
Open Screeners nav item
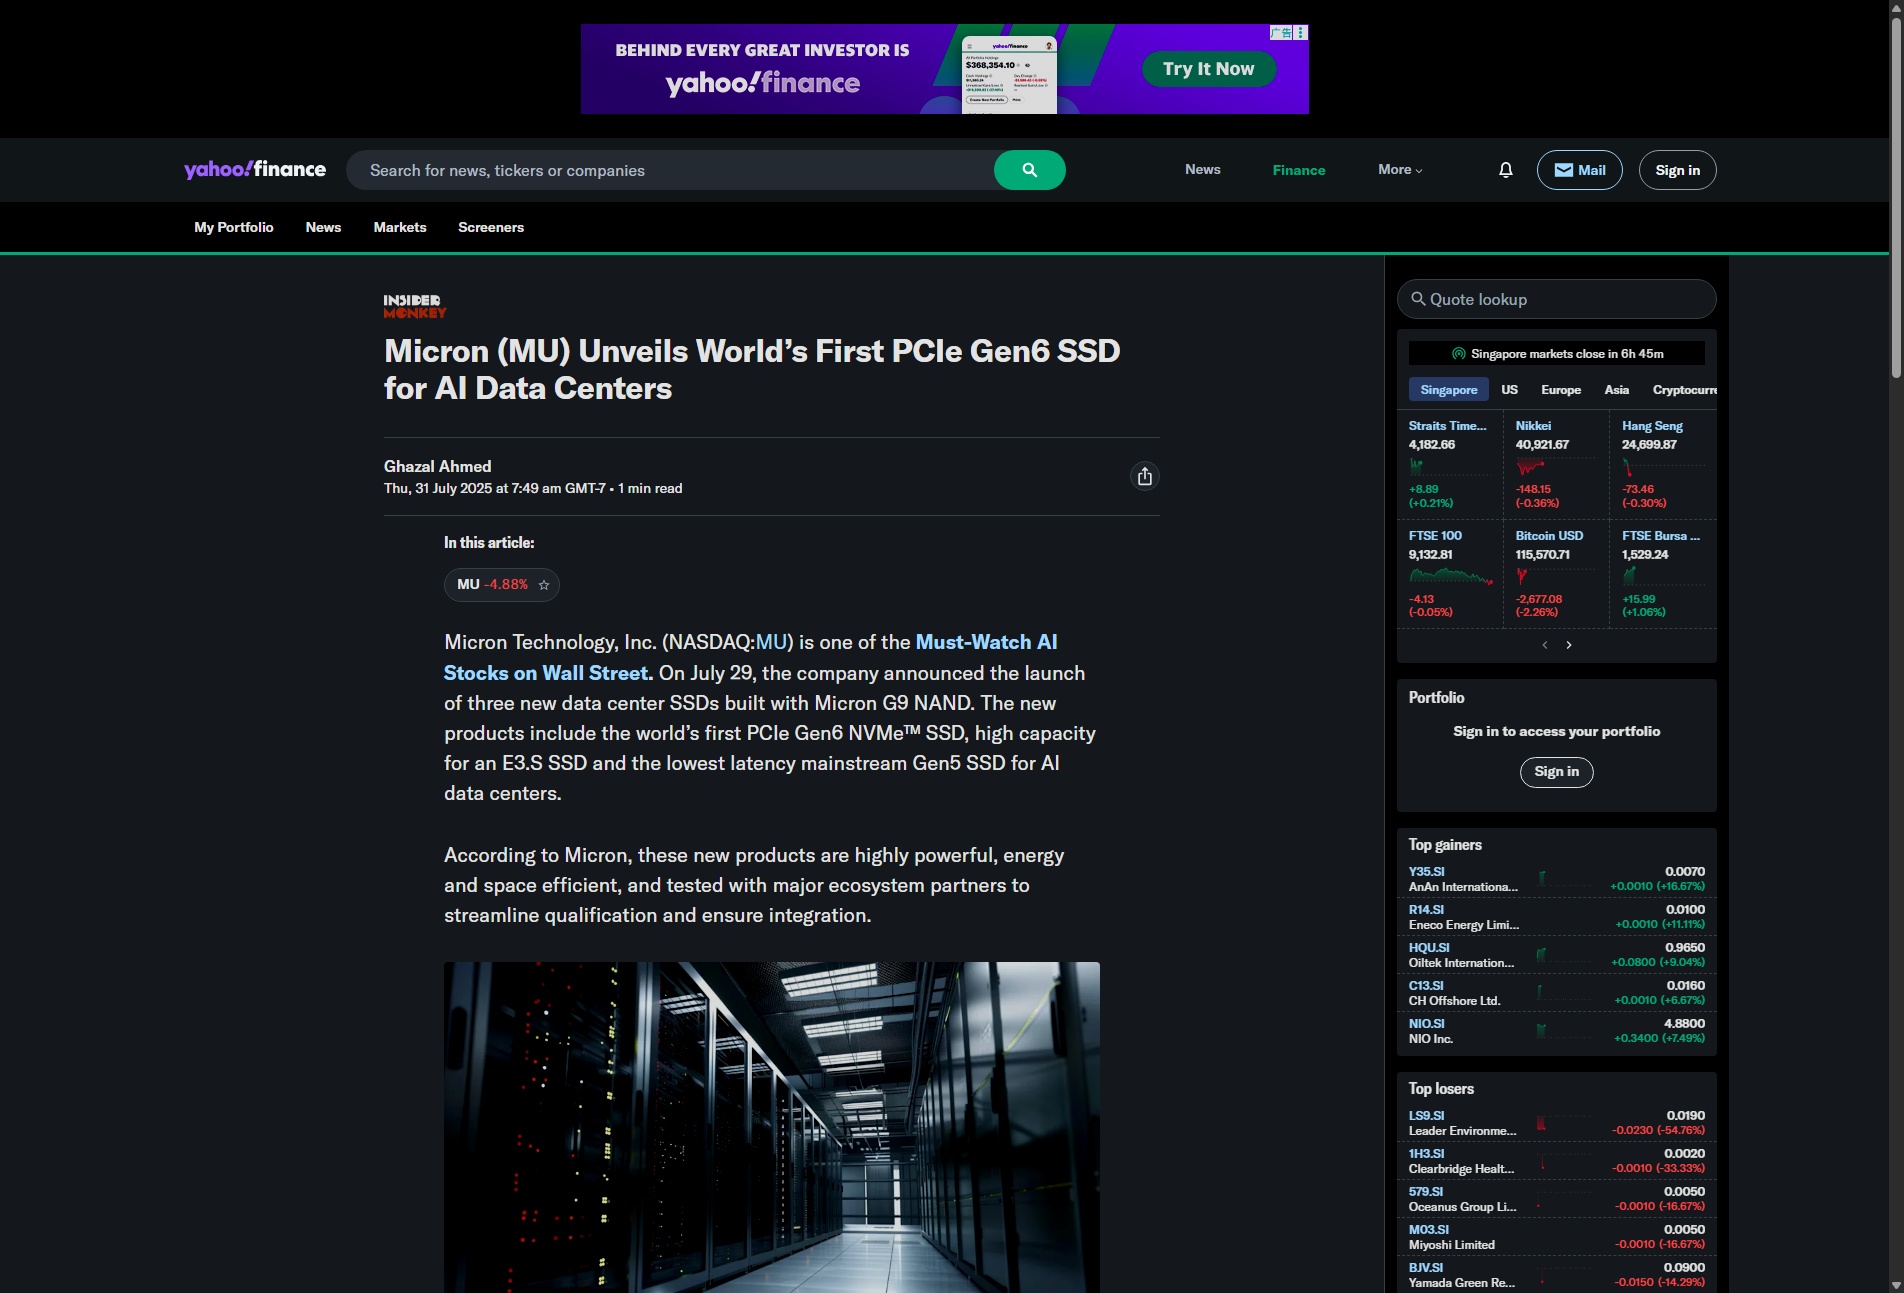(490, 227)
